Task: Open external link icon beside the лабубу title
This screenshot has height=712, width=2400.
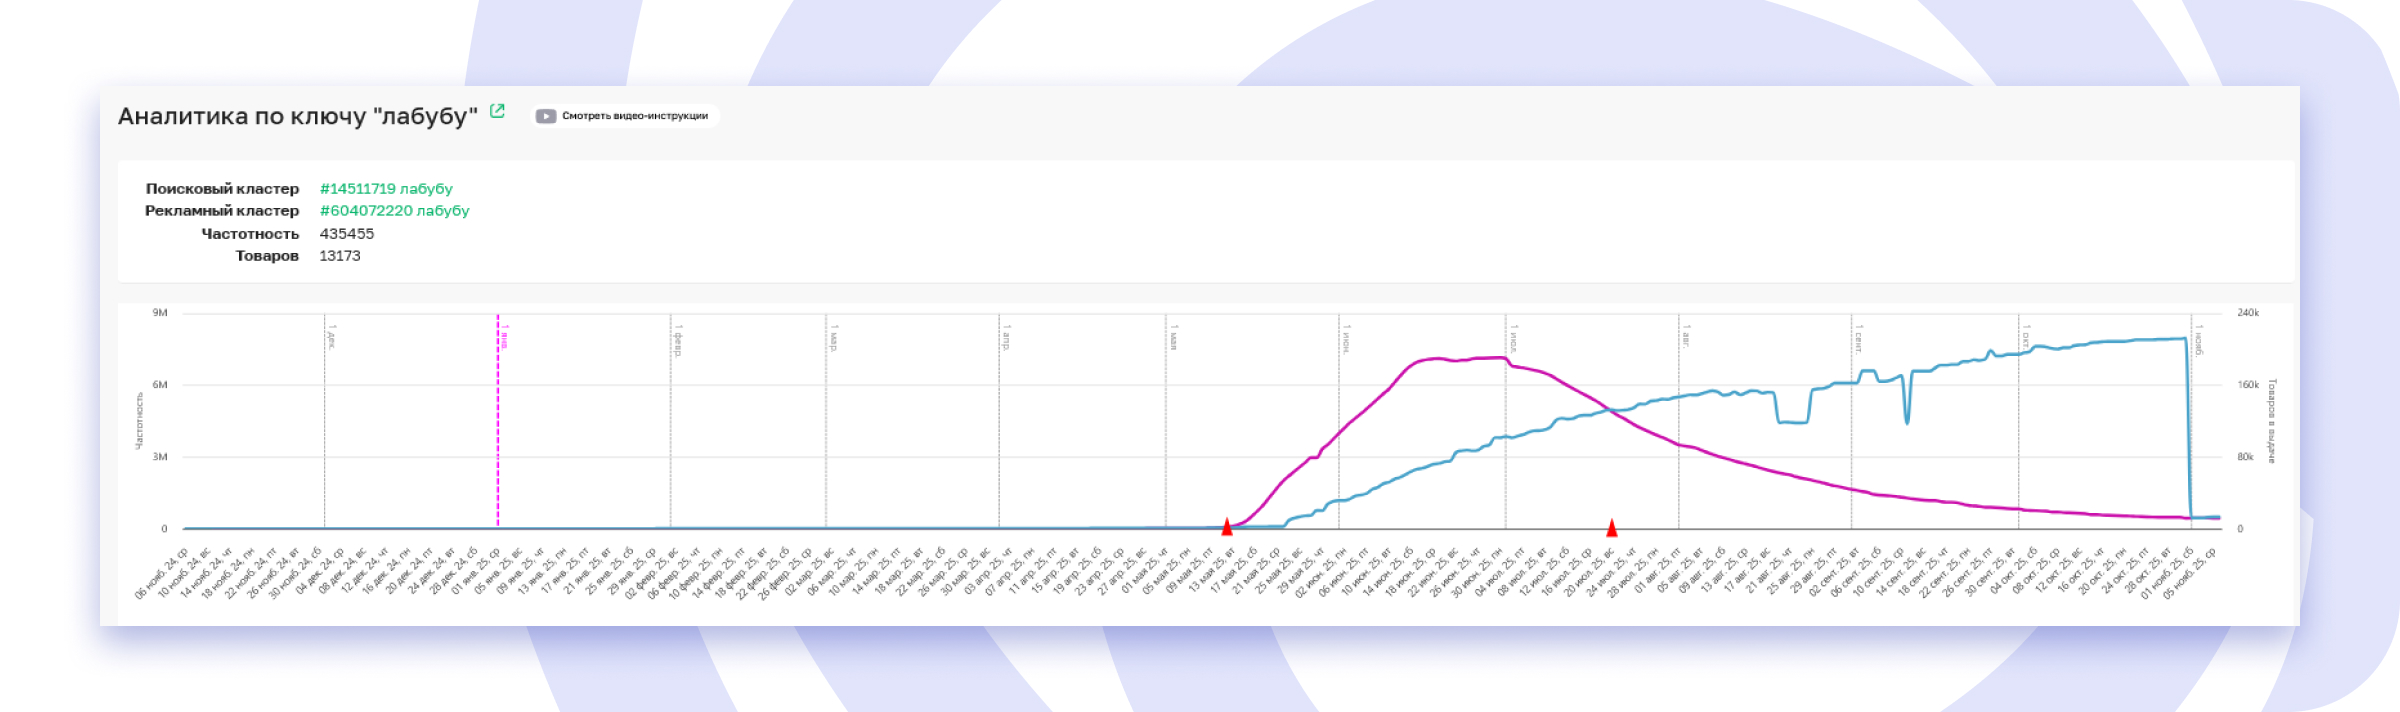Action: (497, 112)
